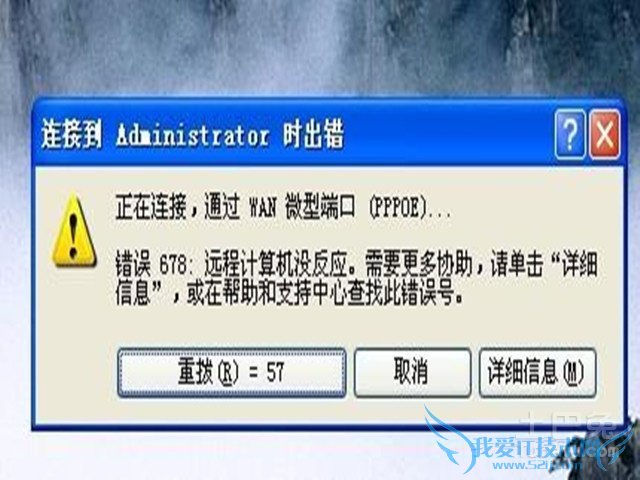
Task: Click the 远程计算机没反应 message text
Action: (x=276, y=264)
